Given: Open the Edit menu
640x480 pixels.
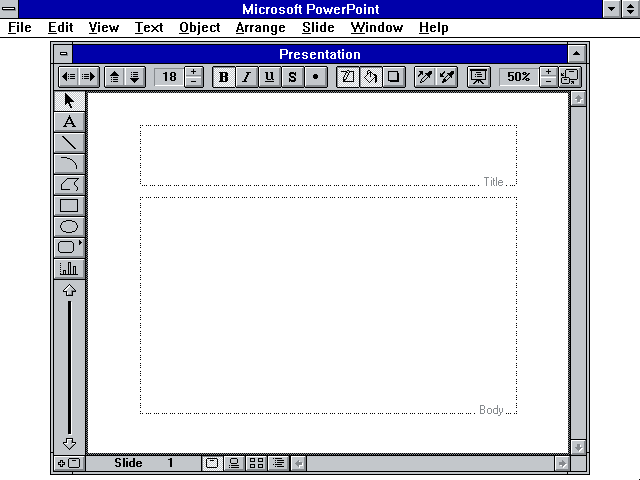Looking at the screenshot, I should 60,27.
